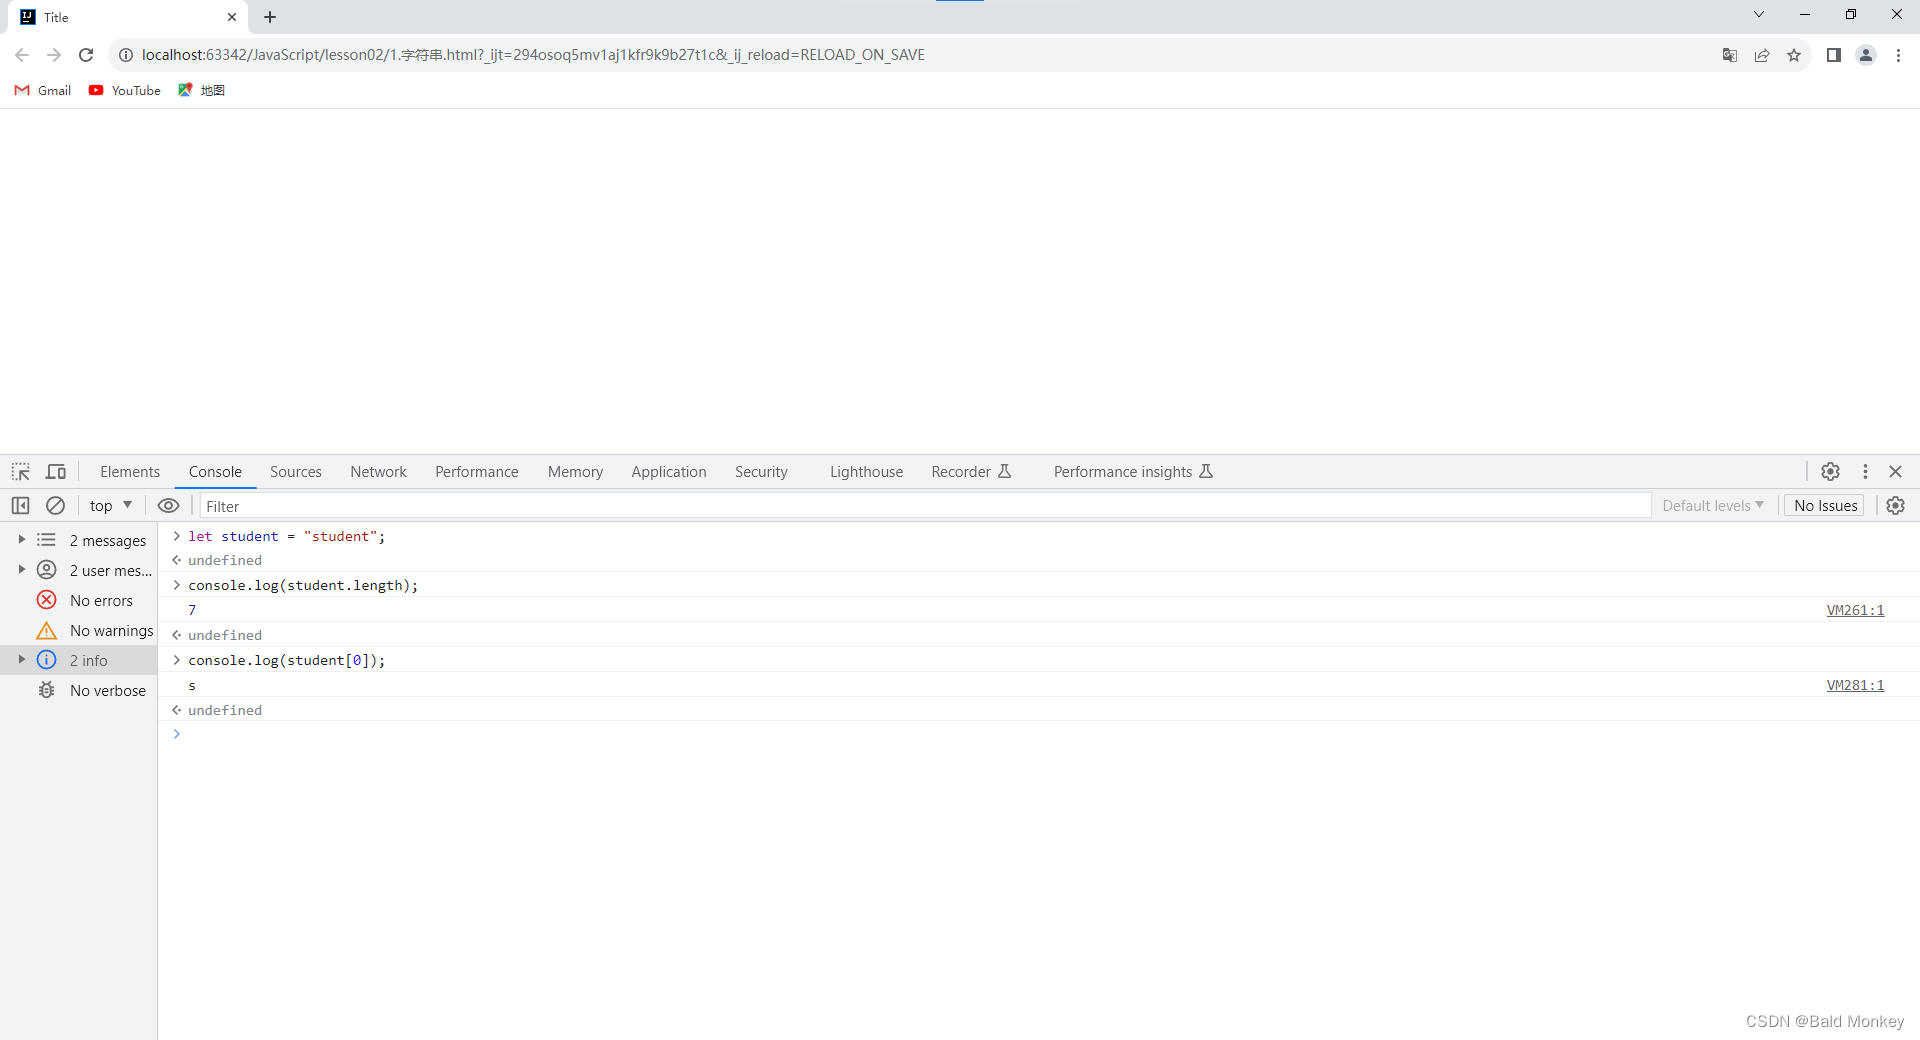Switch to the Memory tab
This screenshot has width=1920, height=1040.
point(575,472)
